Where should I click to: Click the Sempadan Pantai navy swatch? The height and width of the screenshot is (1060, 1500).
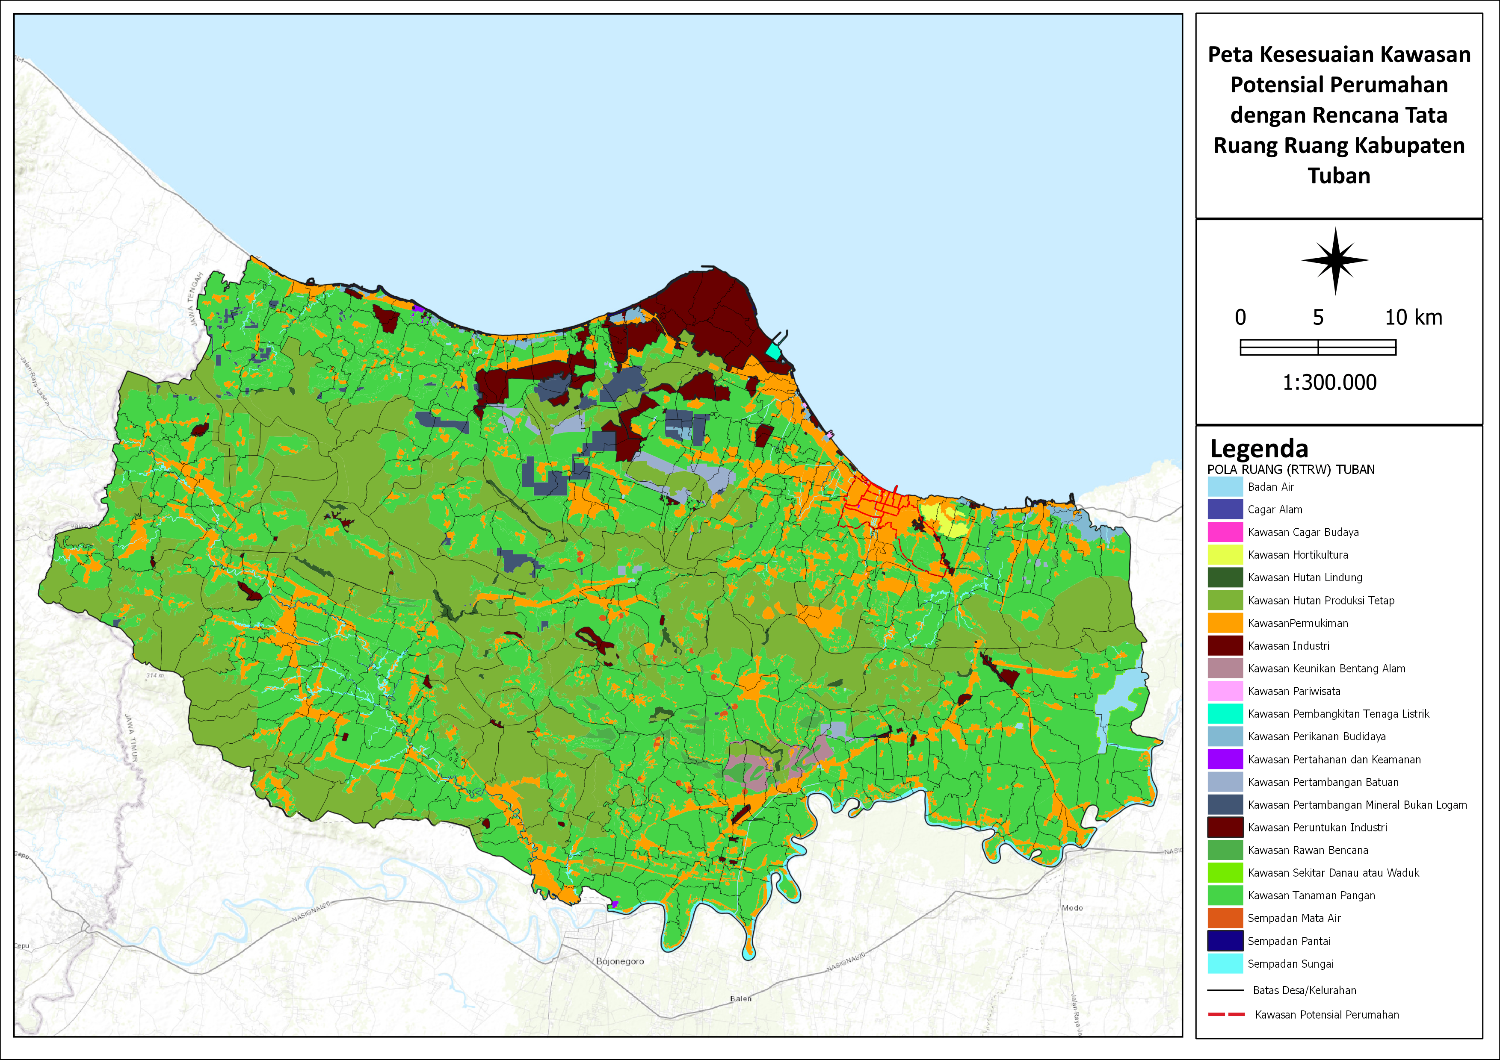pos(1225,941)
